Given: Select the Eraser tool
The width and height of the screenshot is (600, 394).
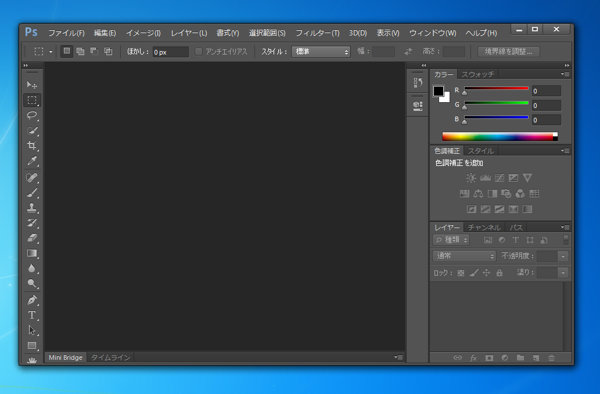Looking at the screenshot, I should (x=32, y=238).
